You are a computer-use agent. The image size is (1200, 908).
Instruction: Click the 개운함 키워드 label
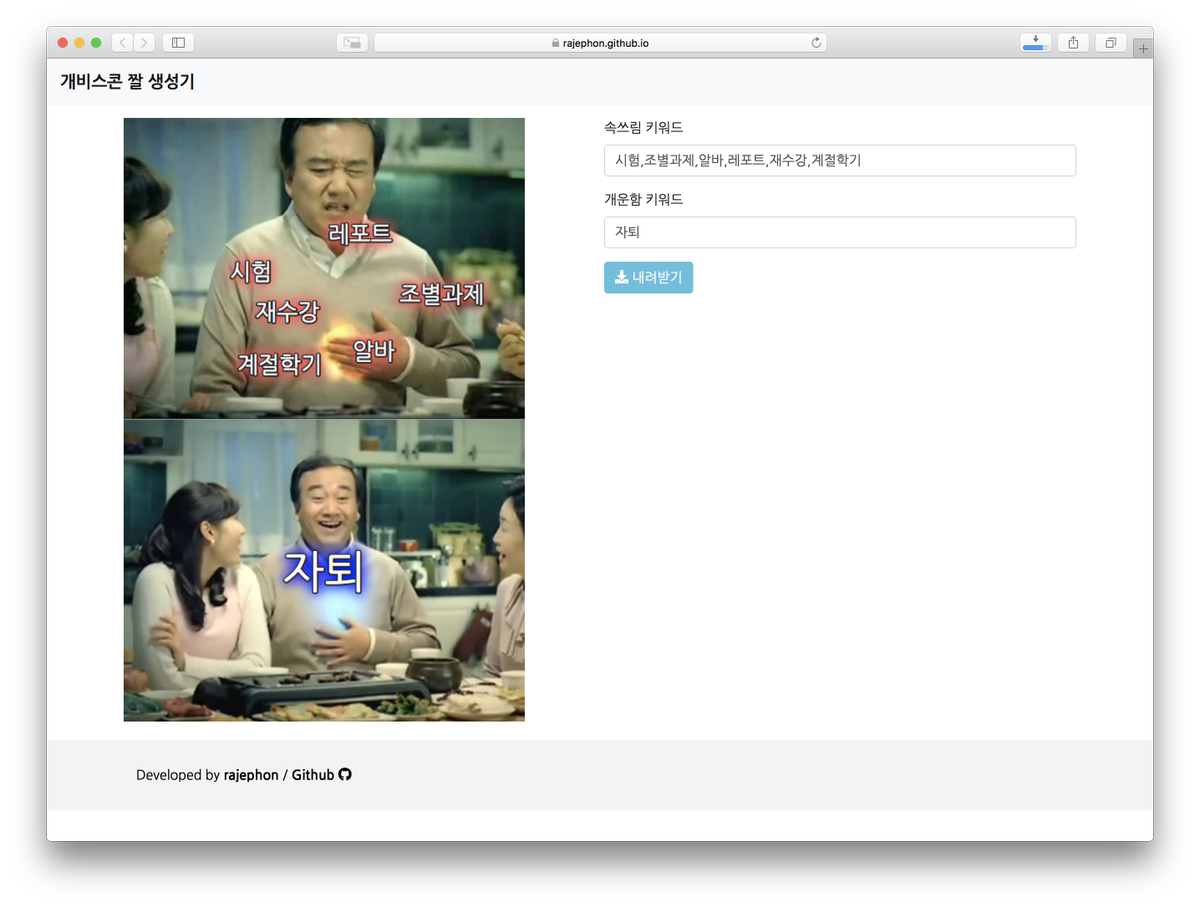pyautogui.click(x=644, y=199)
